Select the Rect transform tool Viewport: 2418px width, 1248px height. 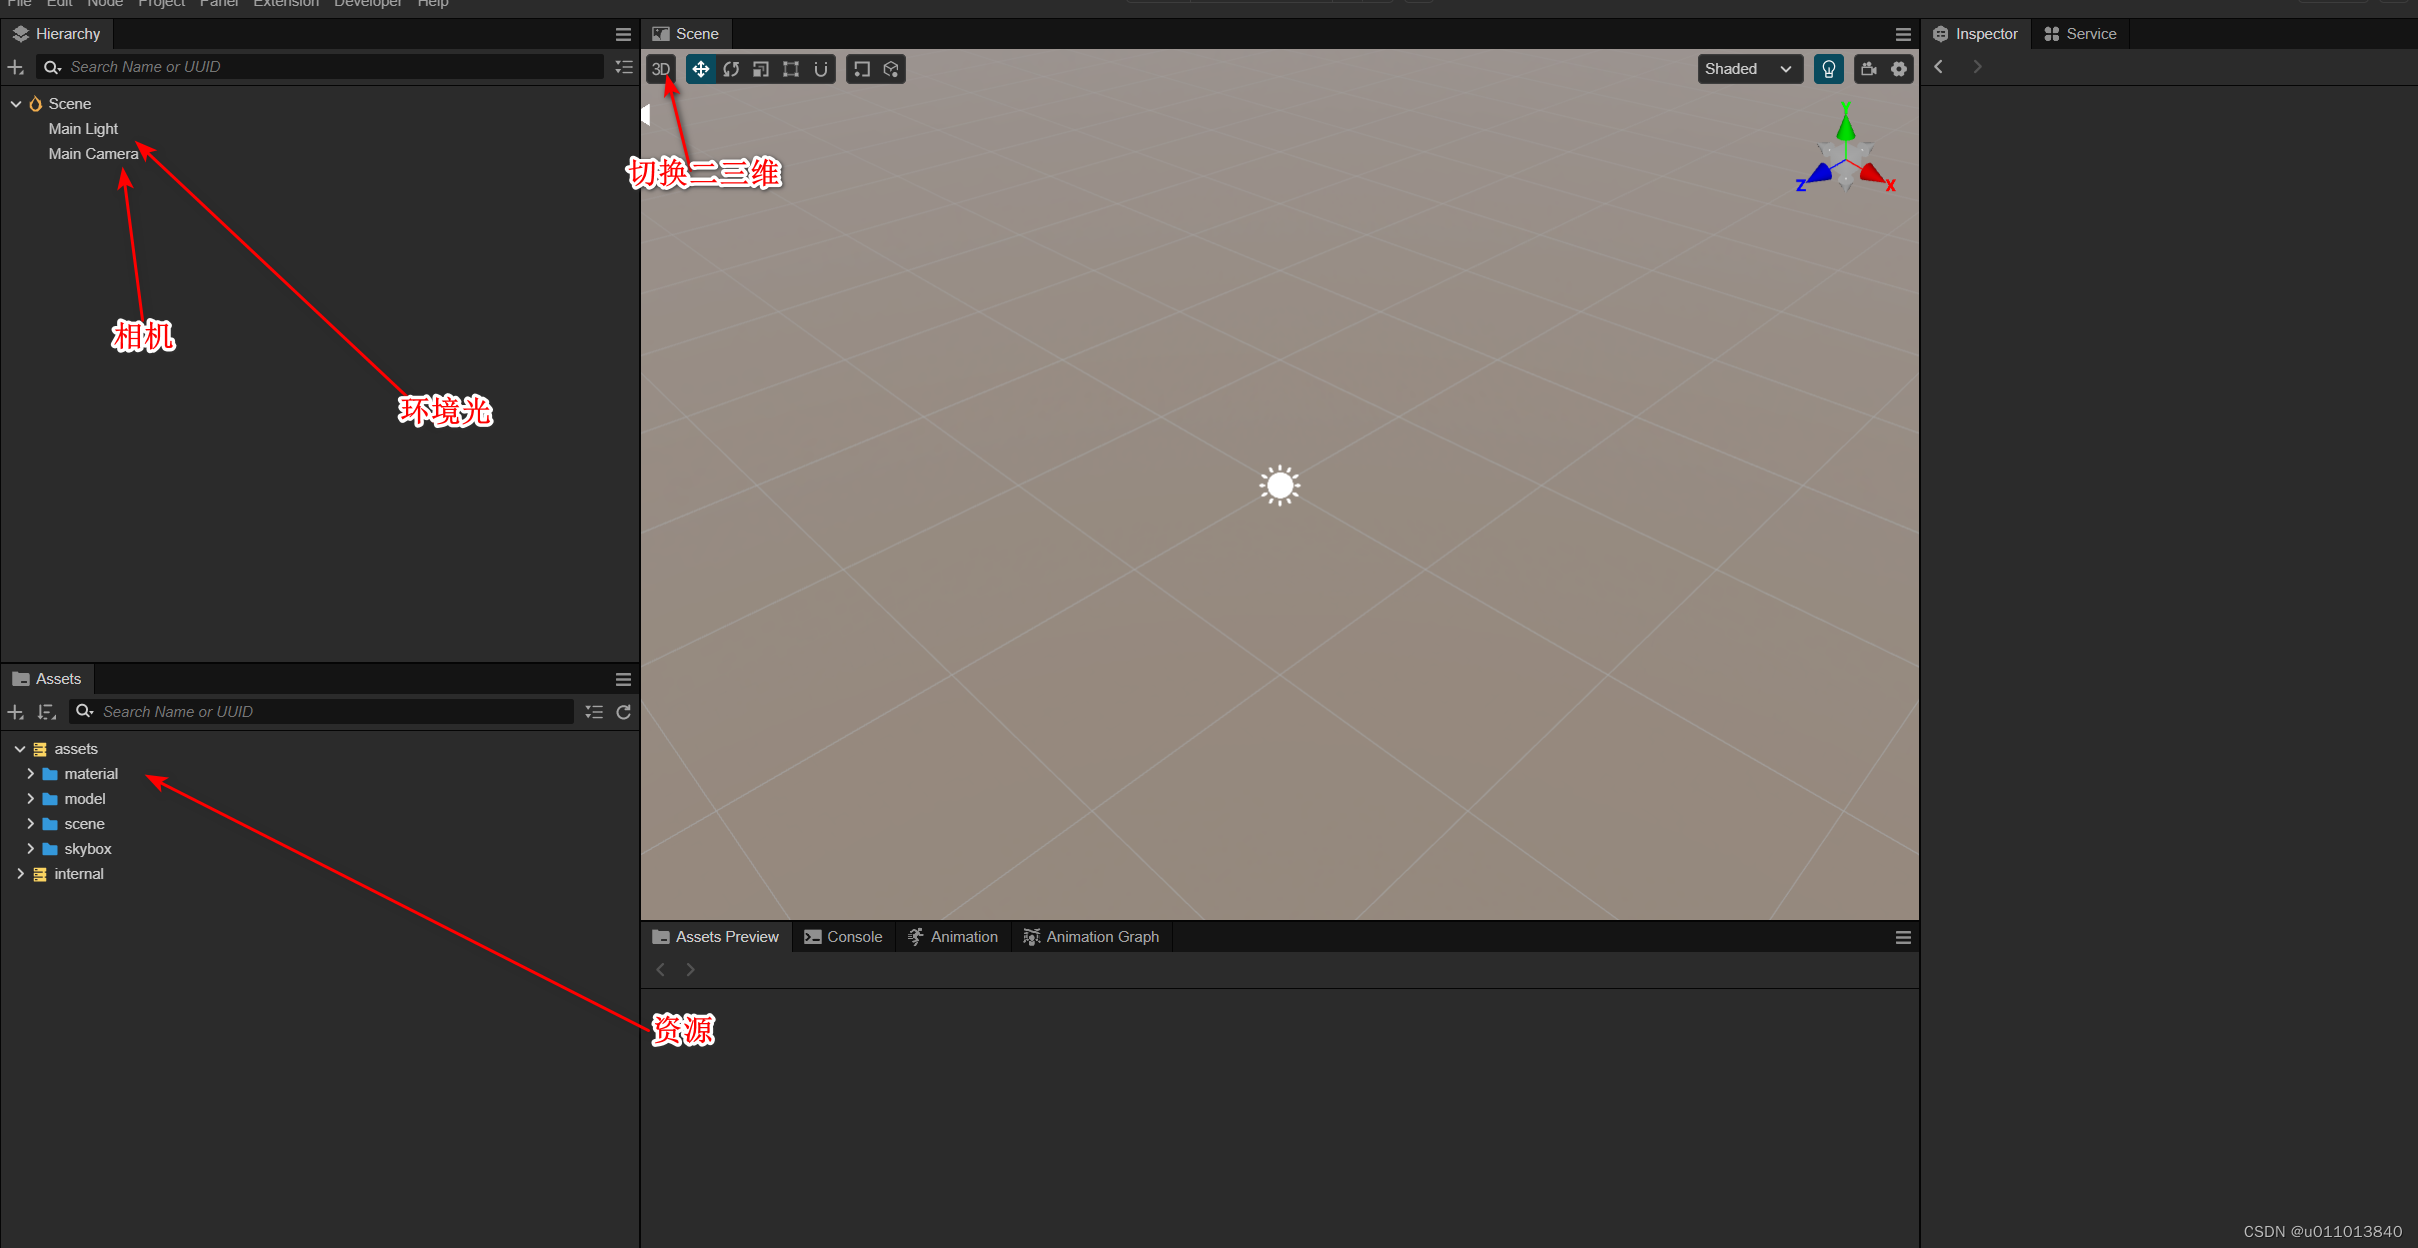[x=791, y=69]
